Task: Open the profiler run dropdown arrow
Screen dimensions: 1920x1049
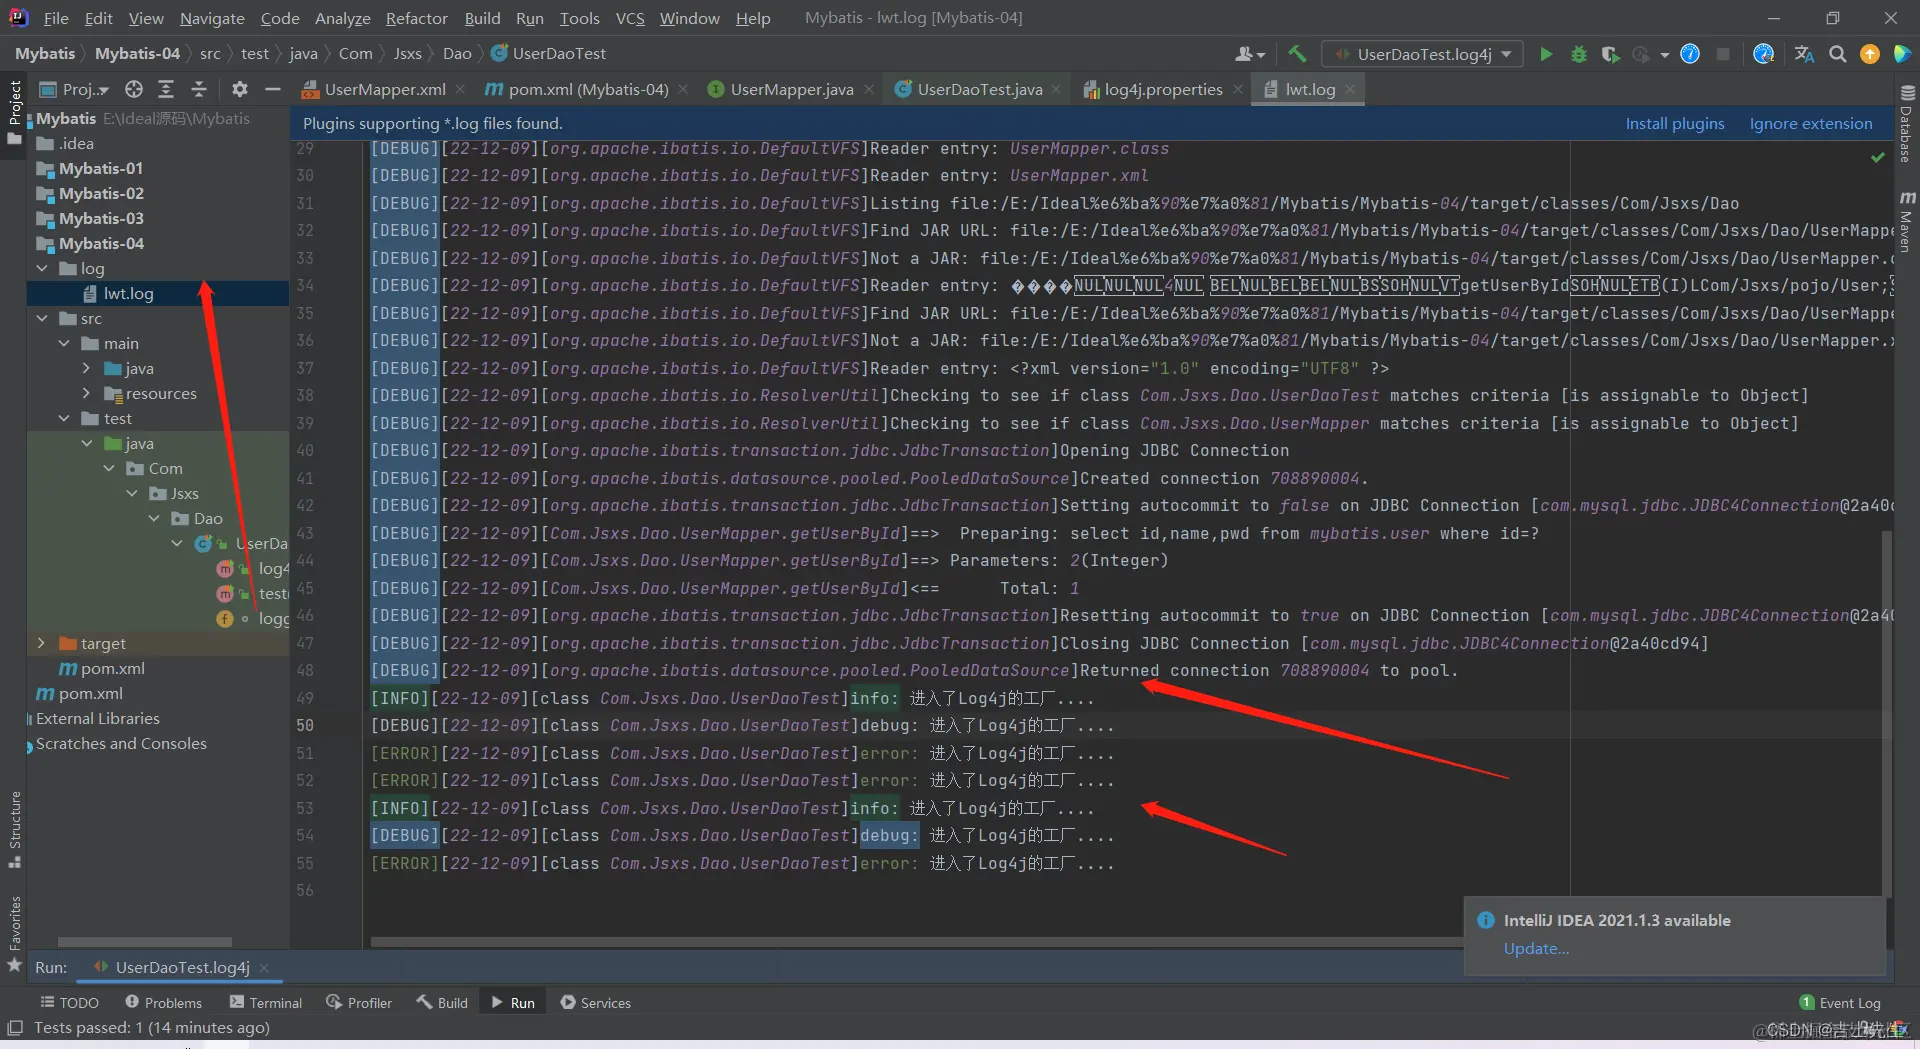Action: click(x=1664, y=54)
